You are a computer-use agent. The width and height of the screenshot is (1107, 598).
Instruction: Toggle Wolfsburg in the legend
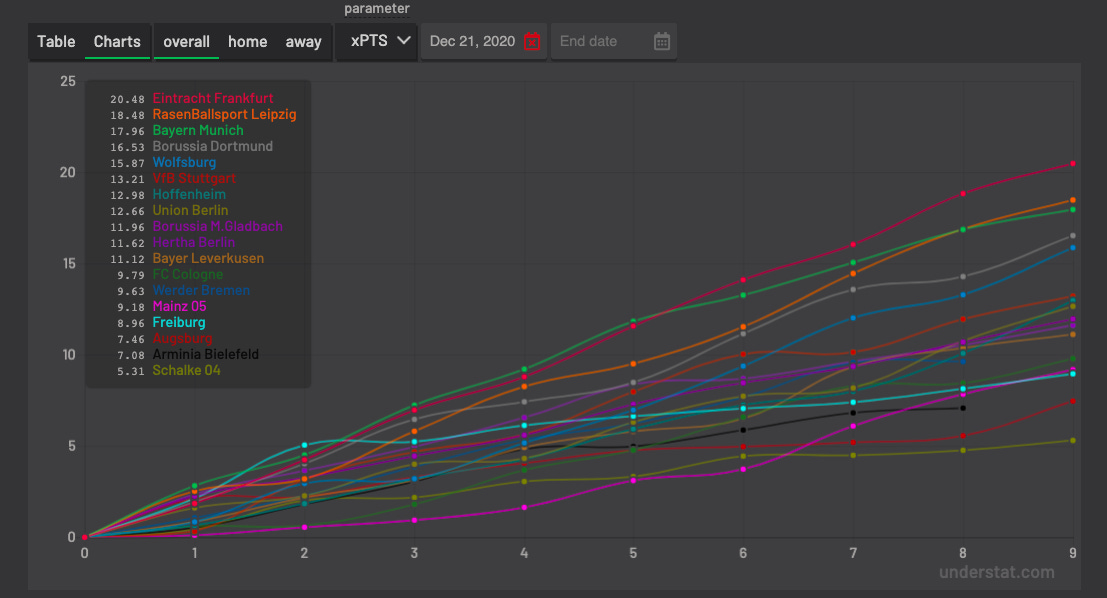184,162
